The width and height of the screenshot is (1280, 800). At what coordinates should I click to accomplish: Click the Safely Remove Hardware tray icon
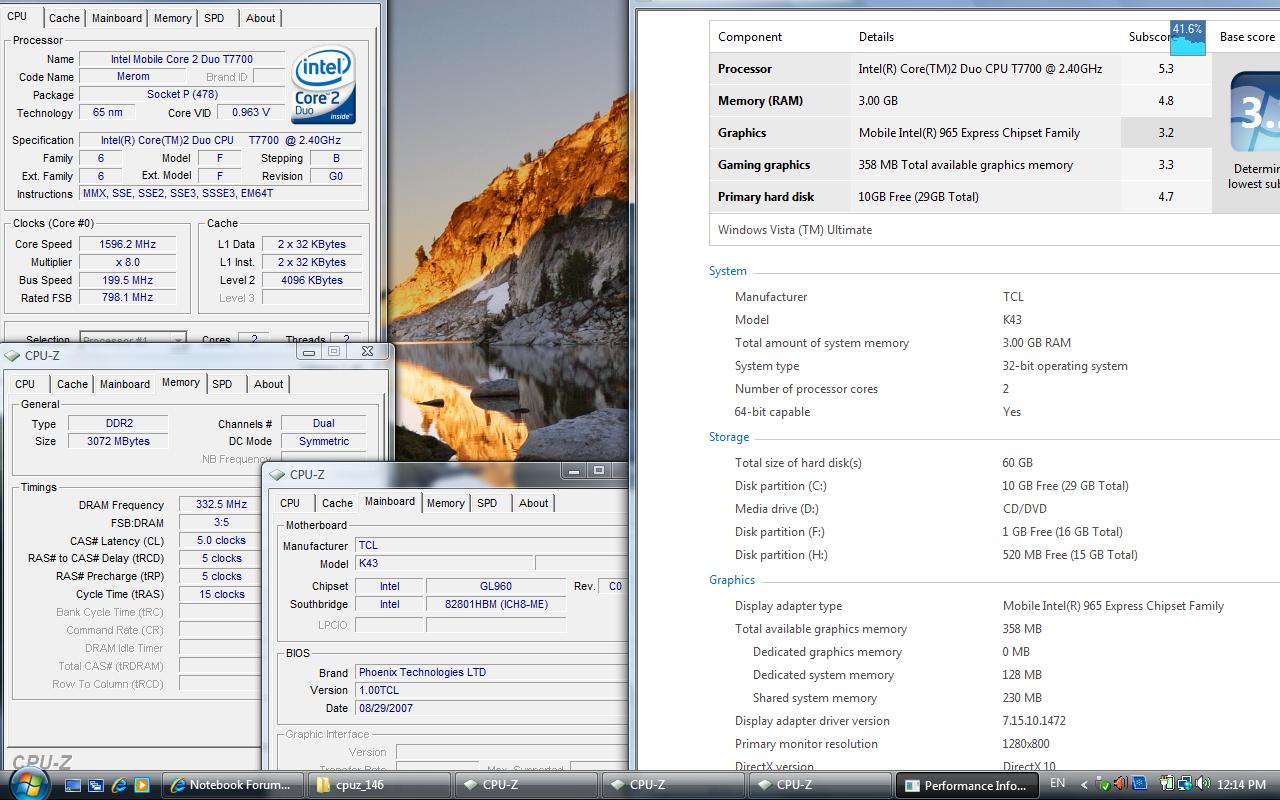pos(1103,784)
